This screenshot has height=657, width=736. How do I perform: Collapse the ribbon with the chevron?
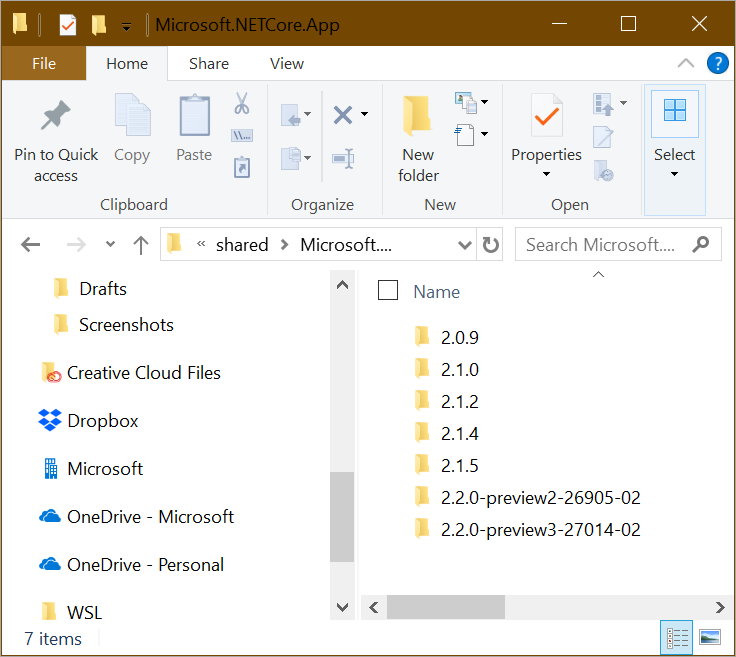coord(686,63)
